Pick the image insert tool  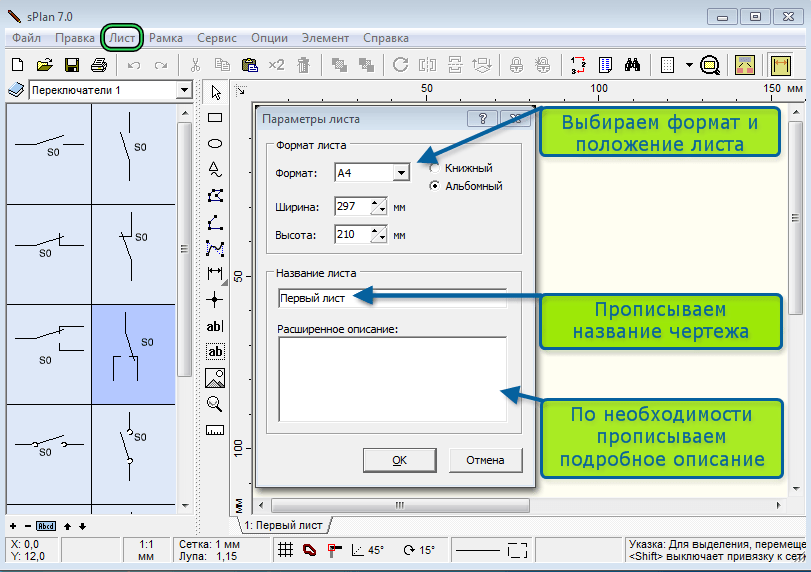pos(215,378)
